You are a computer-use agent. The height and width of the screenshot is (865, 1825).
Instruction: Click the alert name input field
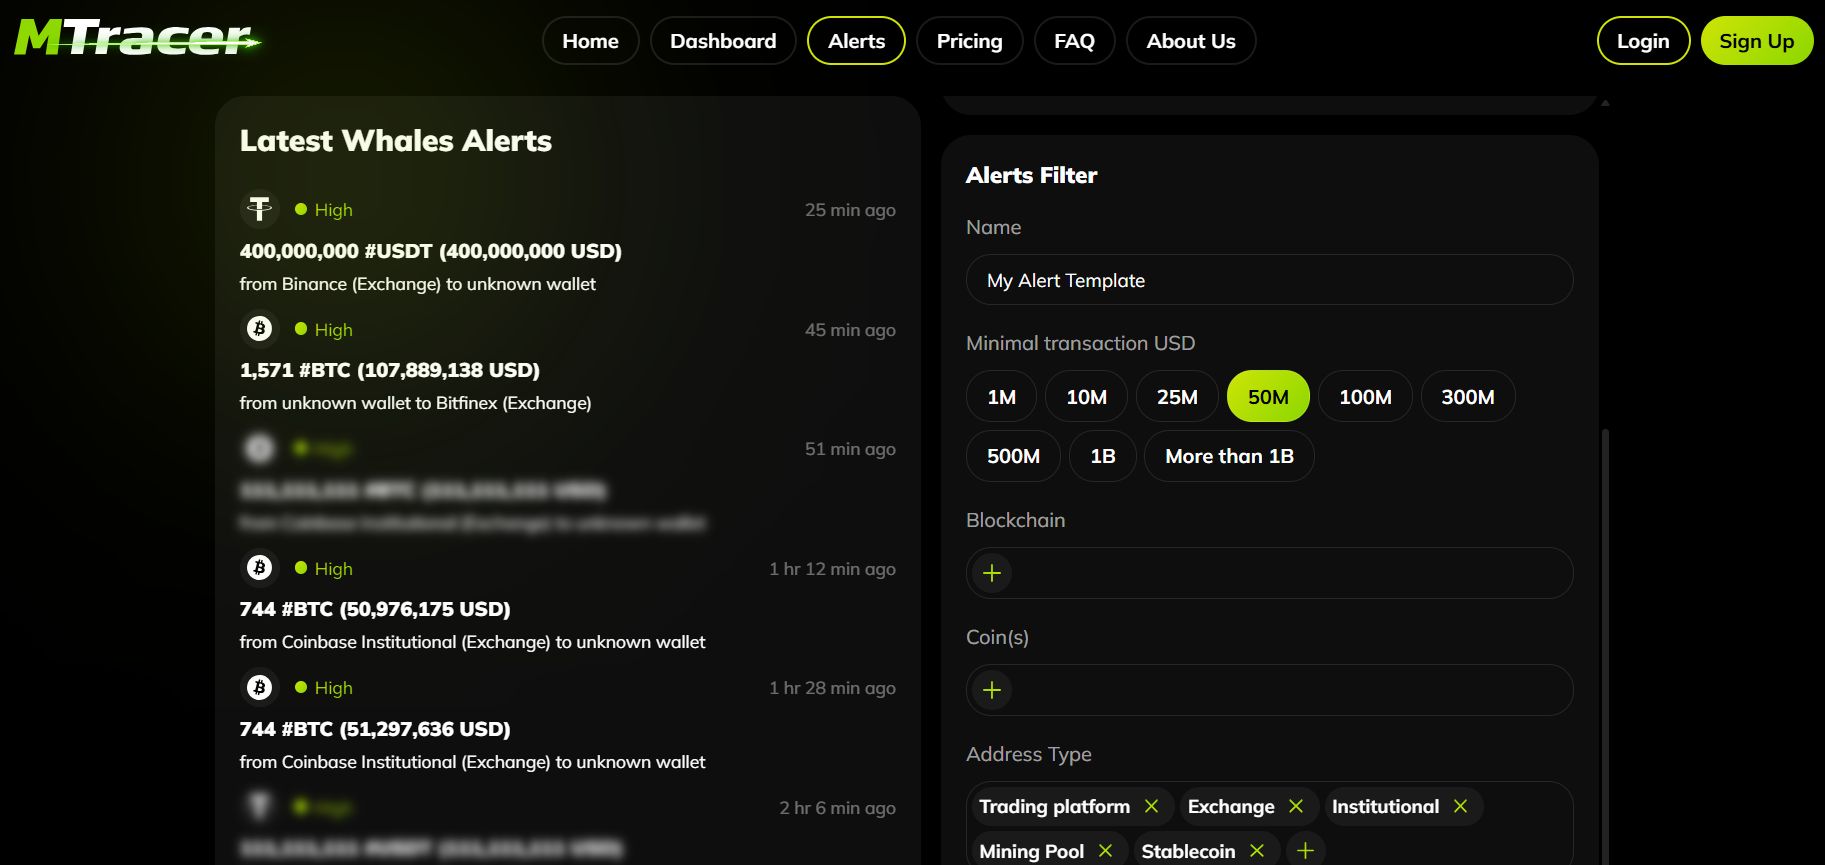(x=1269, y=280)
